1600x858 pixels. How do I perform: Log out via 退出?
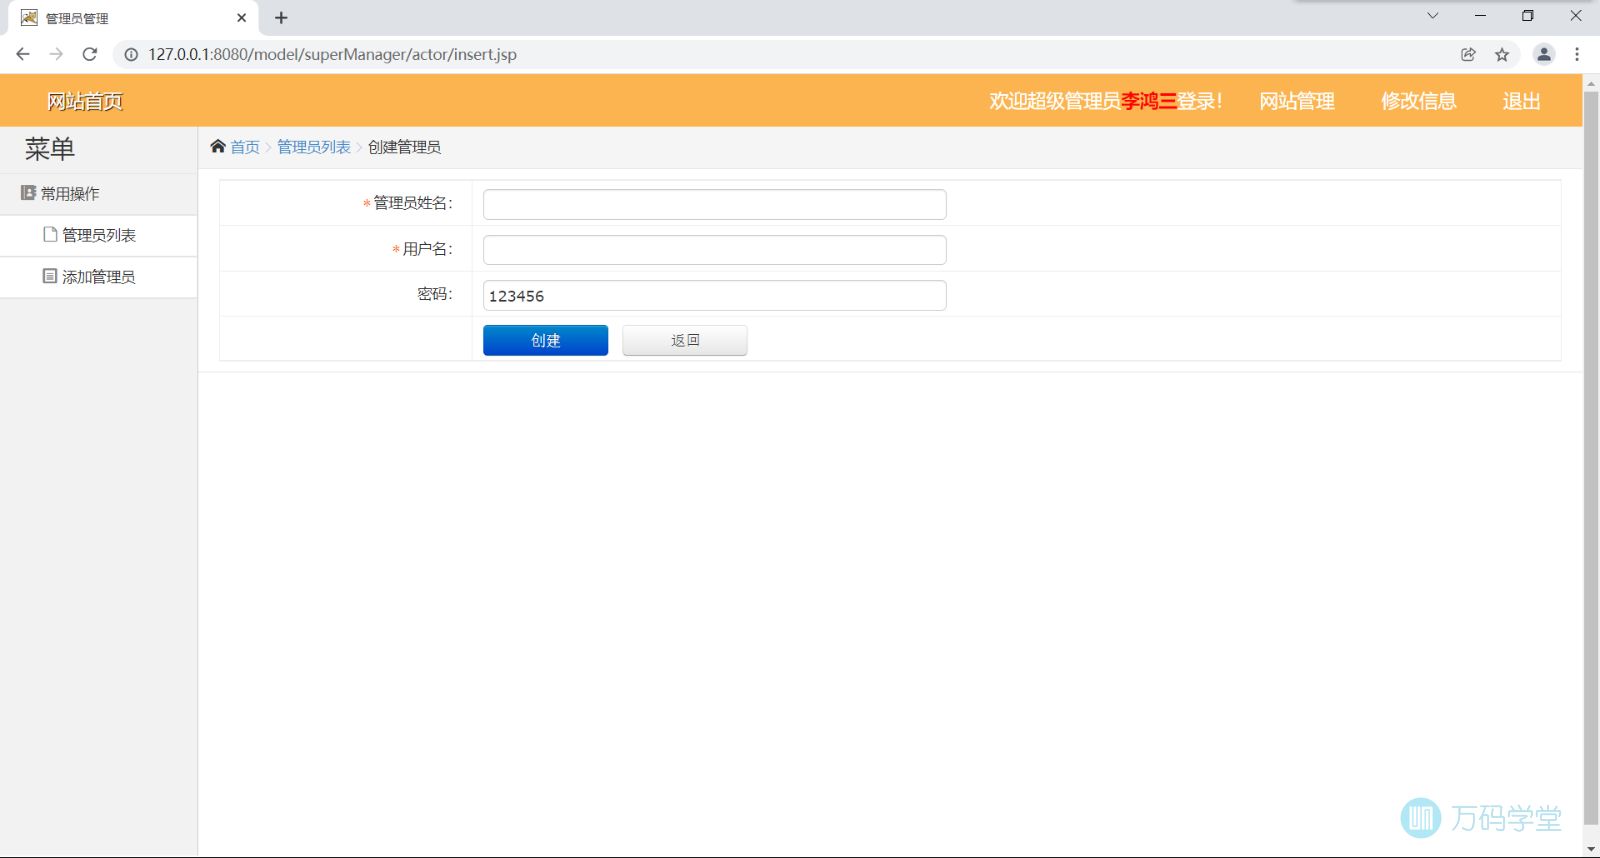(1521, 101)
